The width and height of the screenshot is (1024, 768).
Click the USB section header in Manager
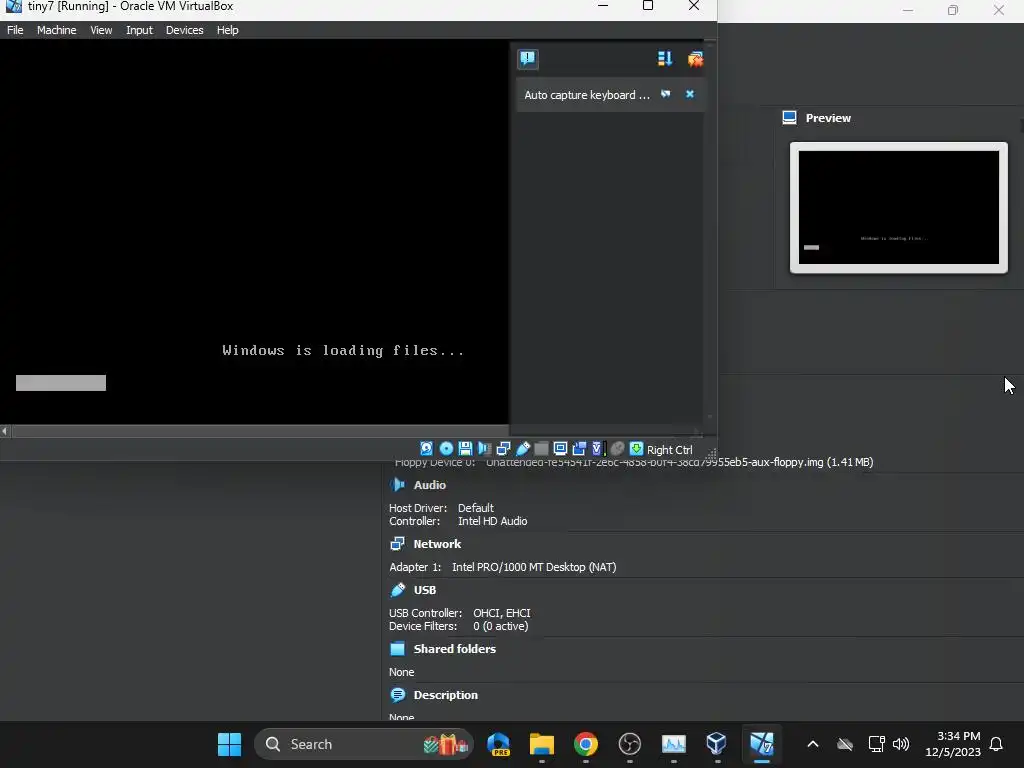(x=424, y=590)
